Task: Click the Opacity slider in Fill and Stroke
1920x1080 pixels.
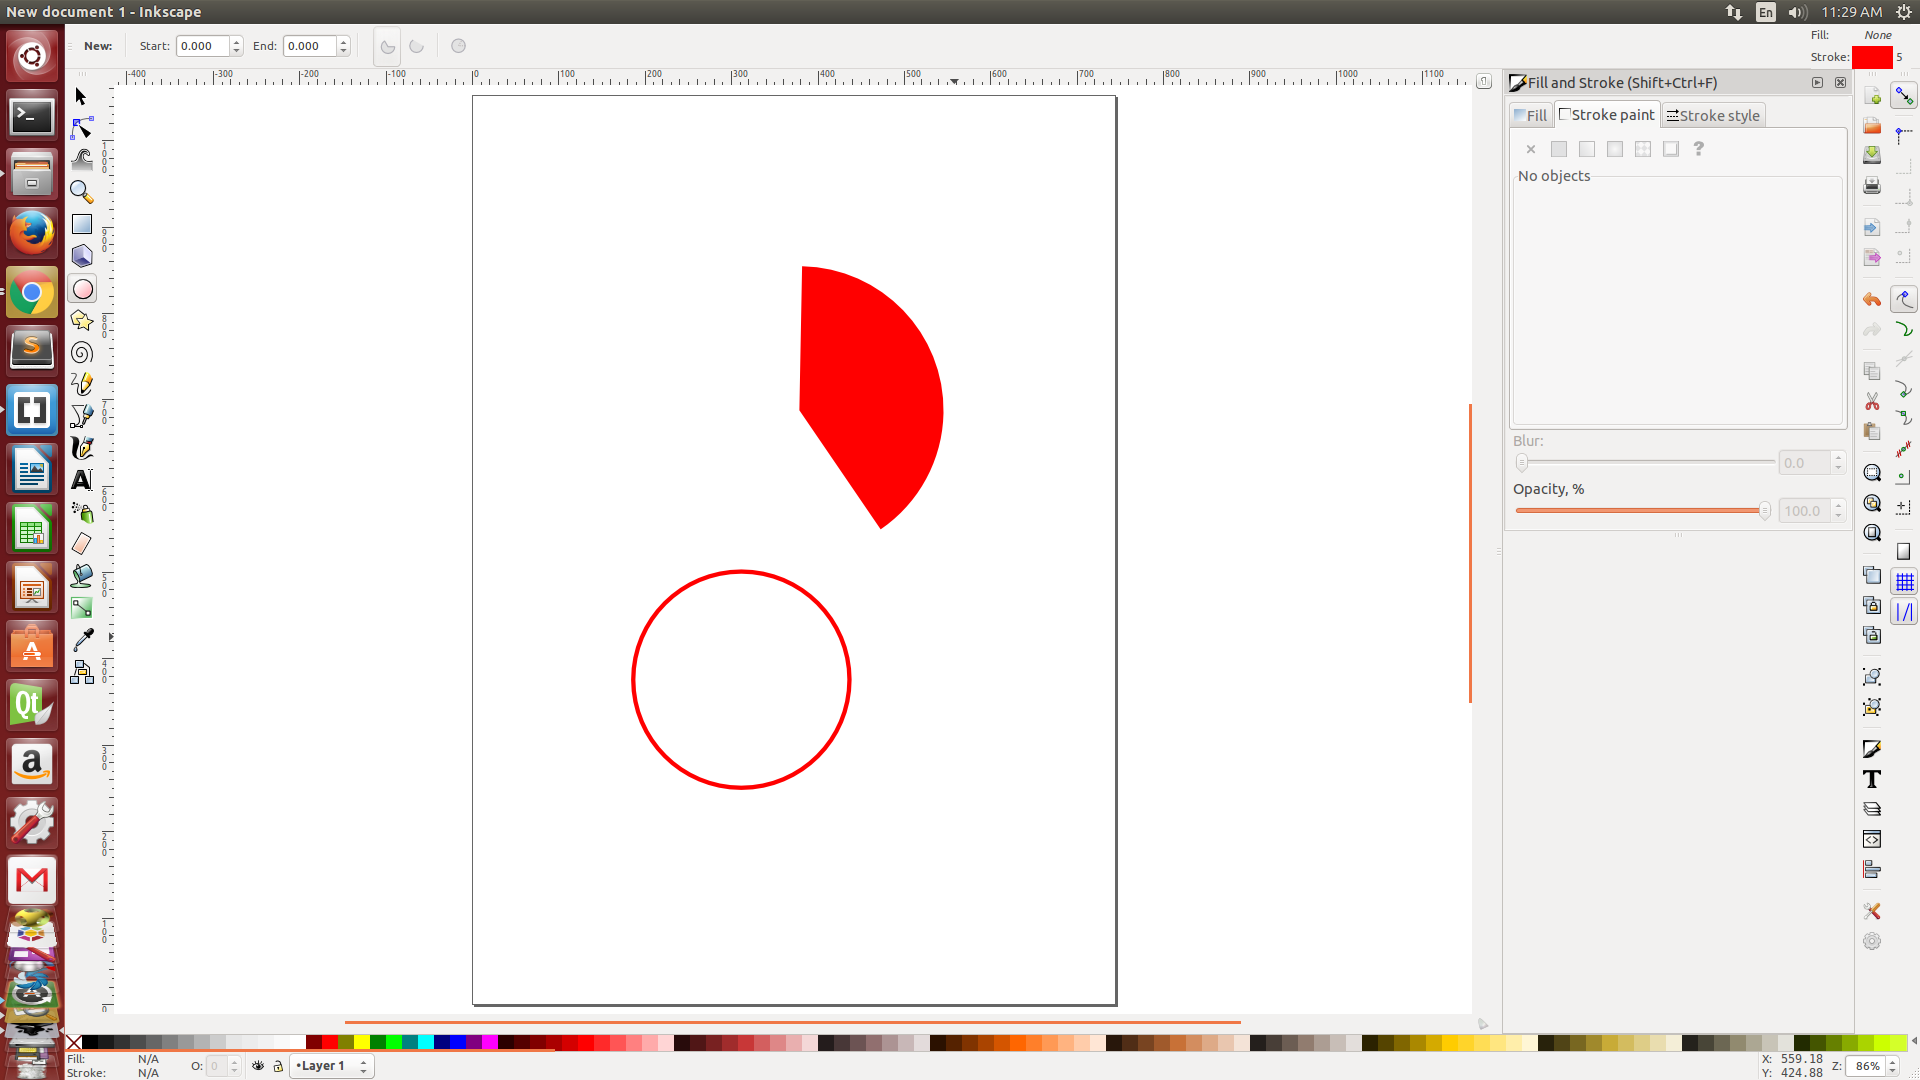Action: [x=1642, y=510]
